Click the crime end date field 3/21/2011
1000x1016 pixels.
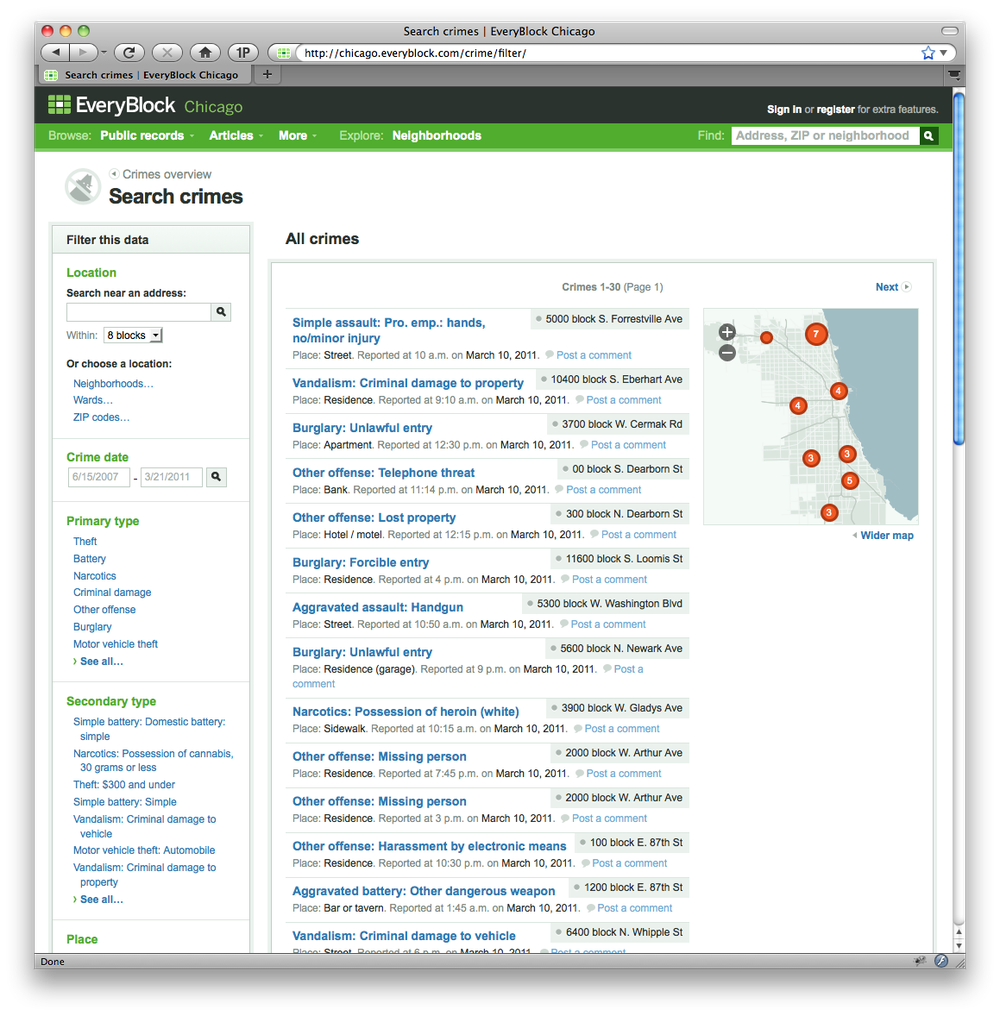171,477
